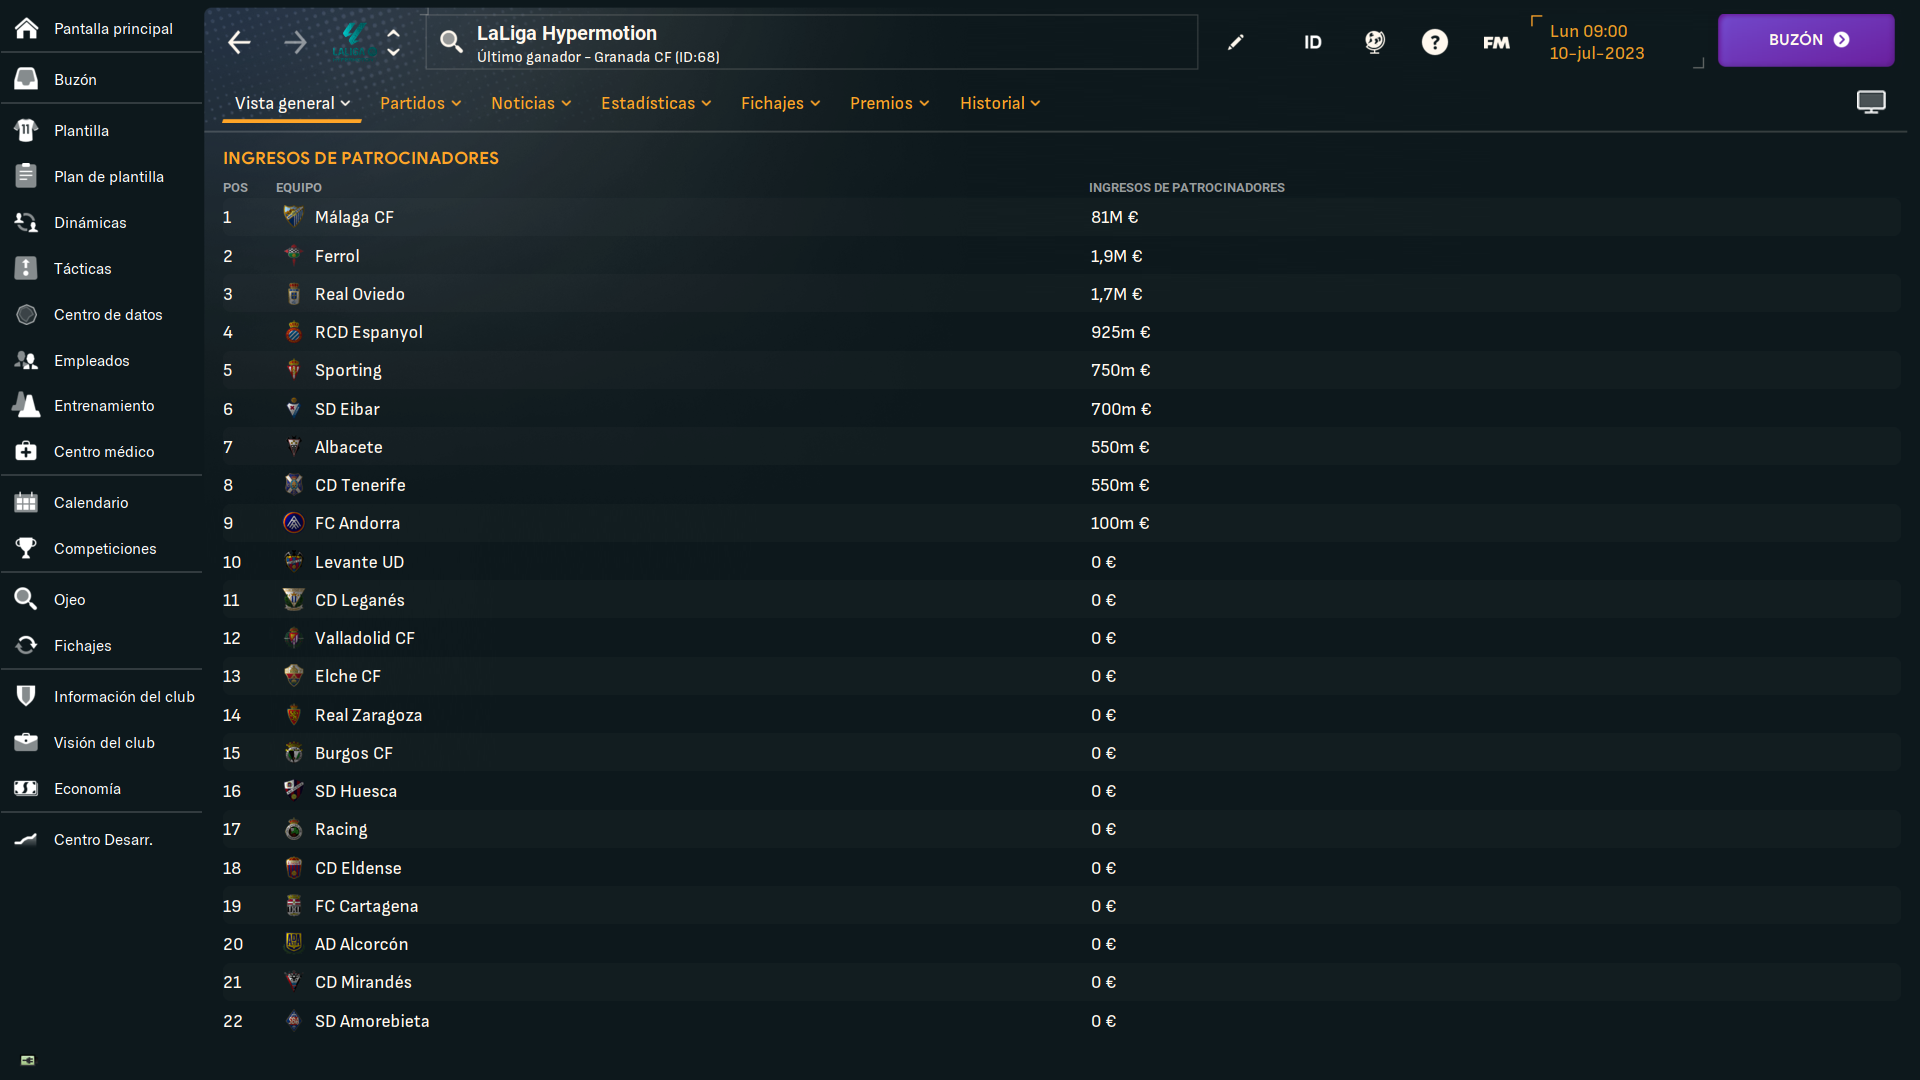Expand Premios dropdown tab
Viewport: 1920px width, 1080px height.
[x=890, y=103]
